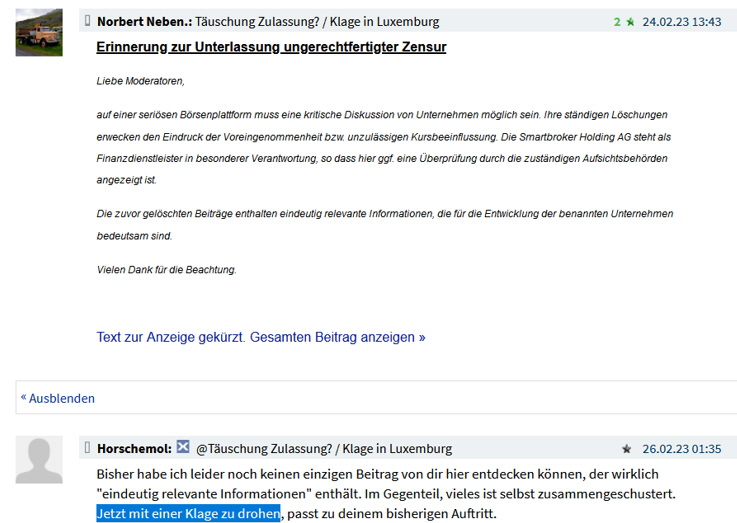Click Horschemol's grey placeholder avatar
The height and width of the screenshot is (523, 737).
(39, 460)
